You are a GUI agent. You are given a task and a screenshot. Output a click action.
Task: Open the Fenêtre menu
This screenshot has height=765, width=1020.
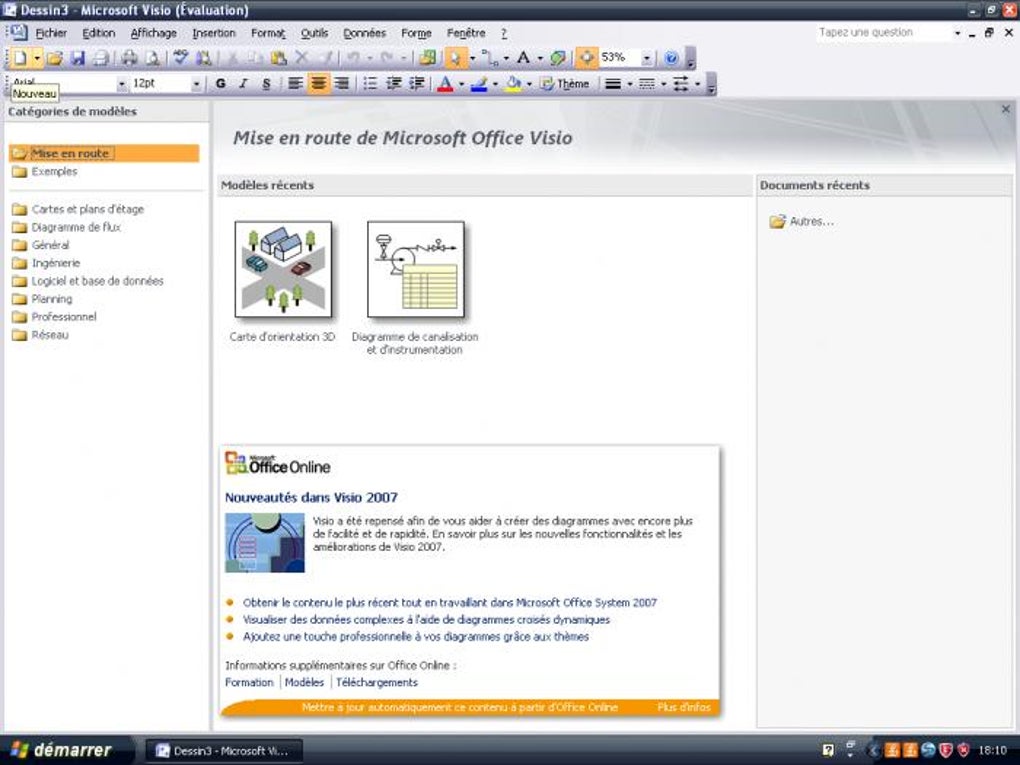(466, 33)
